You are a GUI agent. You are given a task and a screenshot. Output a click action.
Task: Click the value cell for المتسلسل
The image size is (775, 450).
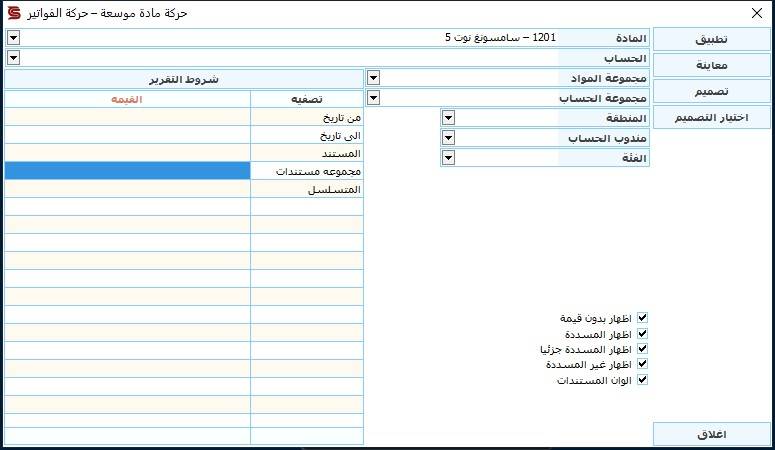click(x=128, y=189)
